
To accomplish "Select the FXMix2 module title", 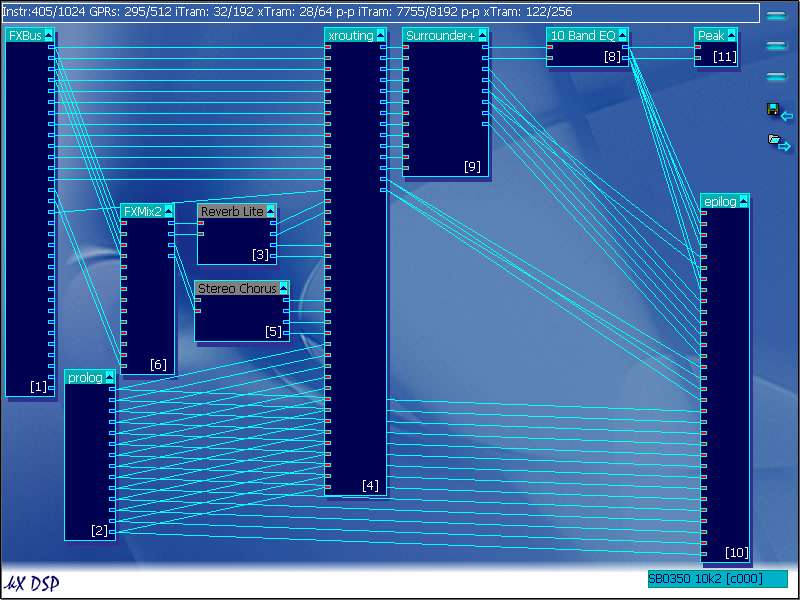I will 142,212.
